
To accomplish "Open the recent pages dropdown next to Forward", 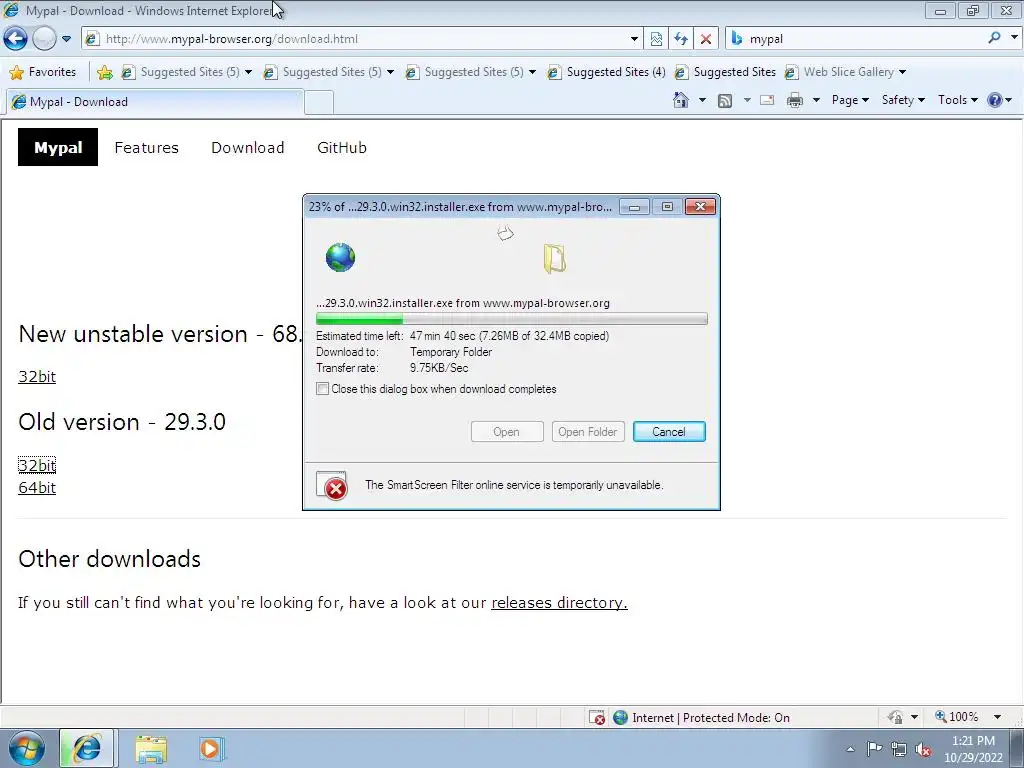I will click(x=66, y=39).
